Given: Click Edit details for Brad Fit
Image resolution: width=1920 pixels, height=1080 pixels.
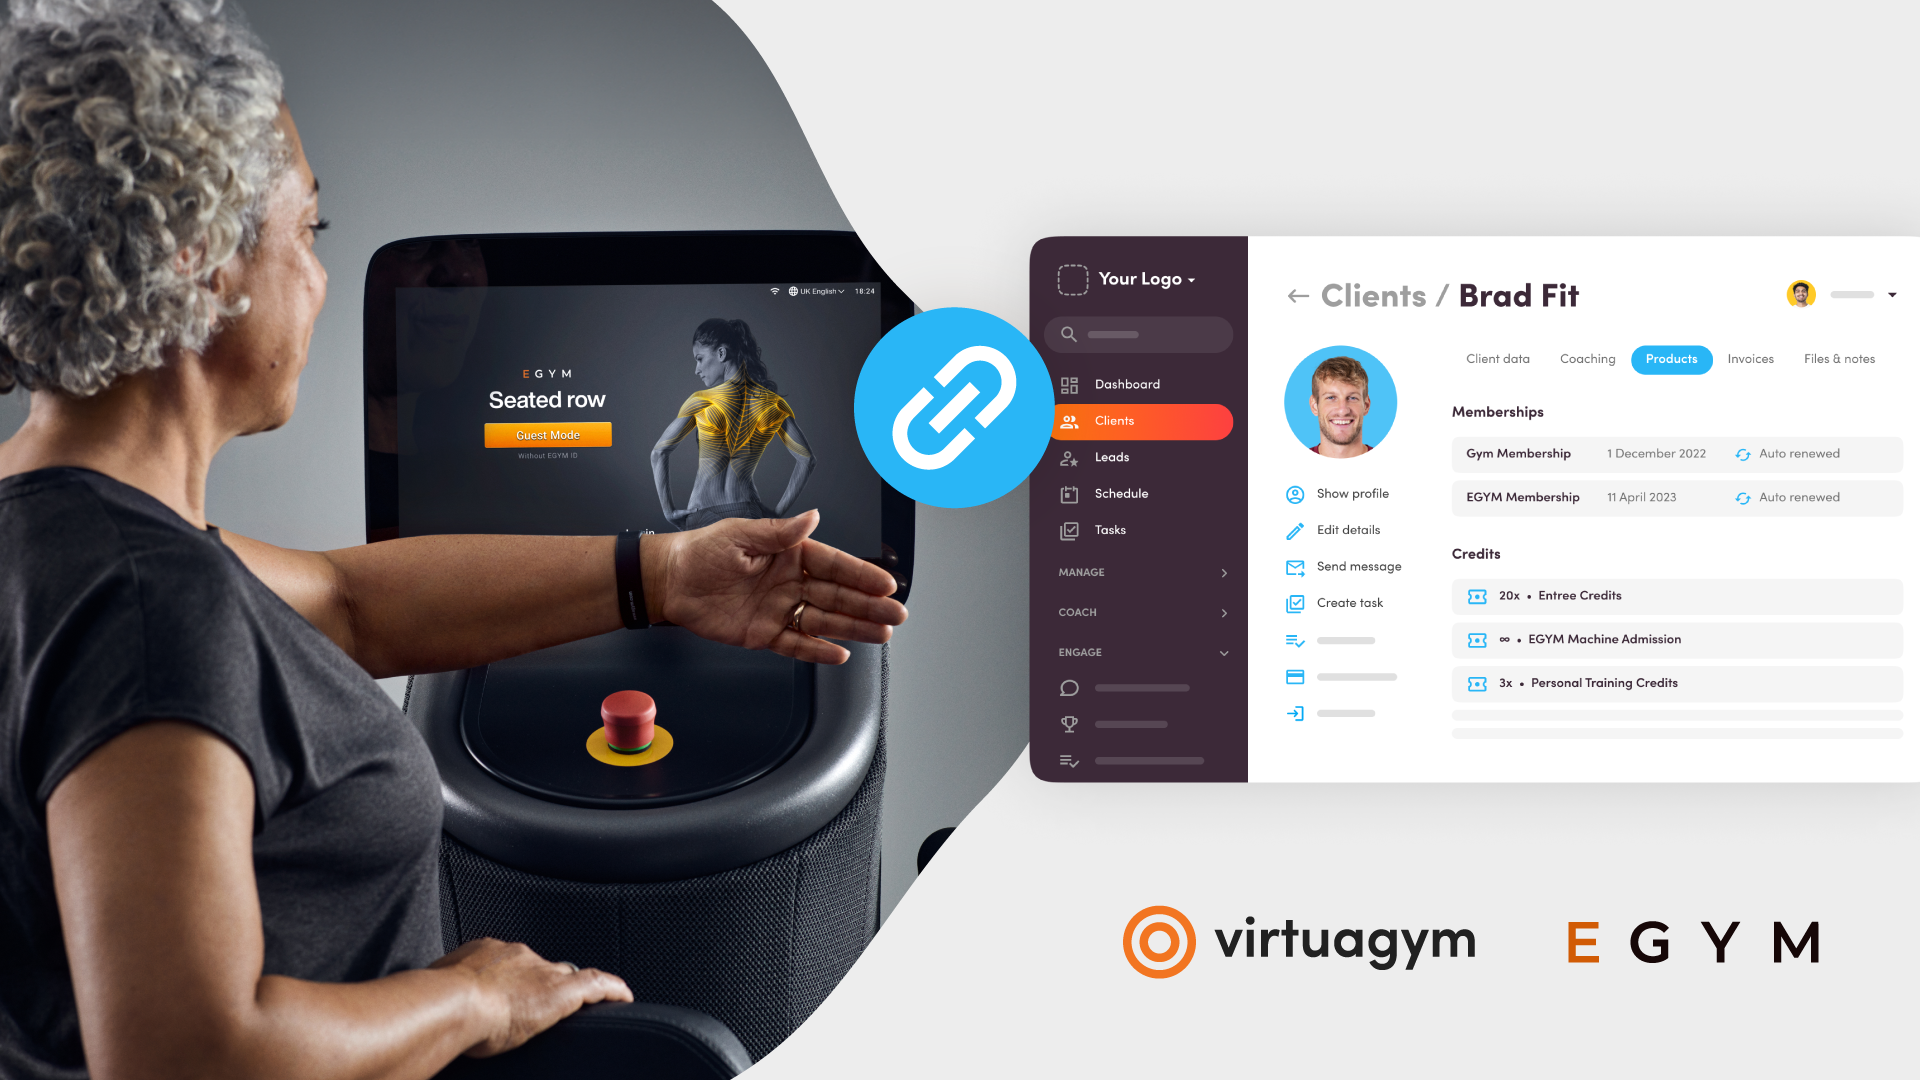Looking at the screenshot, I should click(x=1346, y=529).
